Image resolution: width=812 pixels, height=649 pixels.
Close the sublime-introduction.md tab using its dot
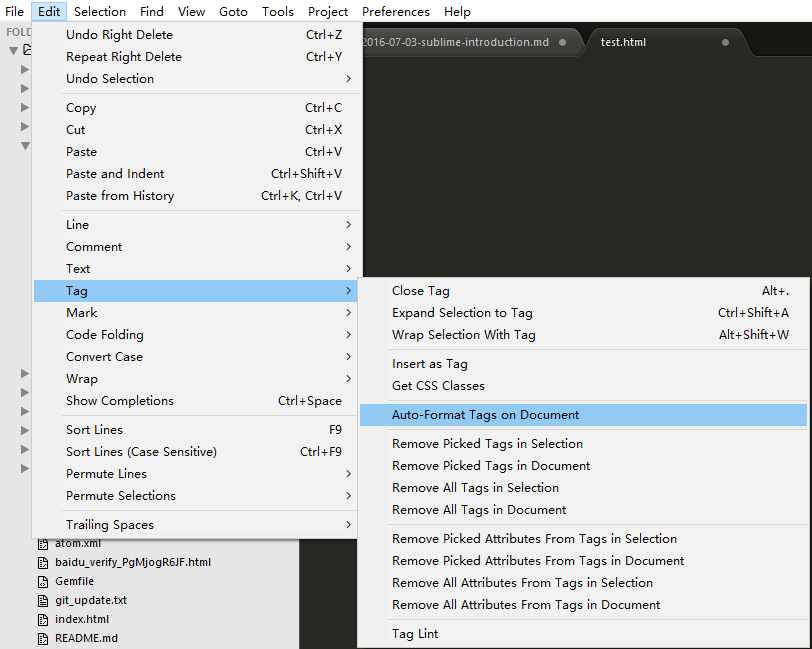pos(563,42)
